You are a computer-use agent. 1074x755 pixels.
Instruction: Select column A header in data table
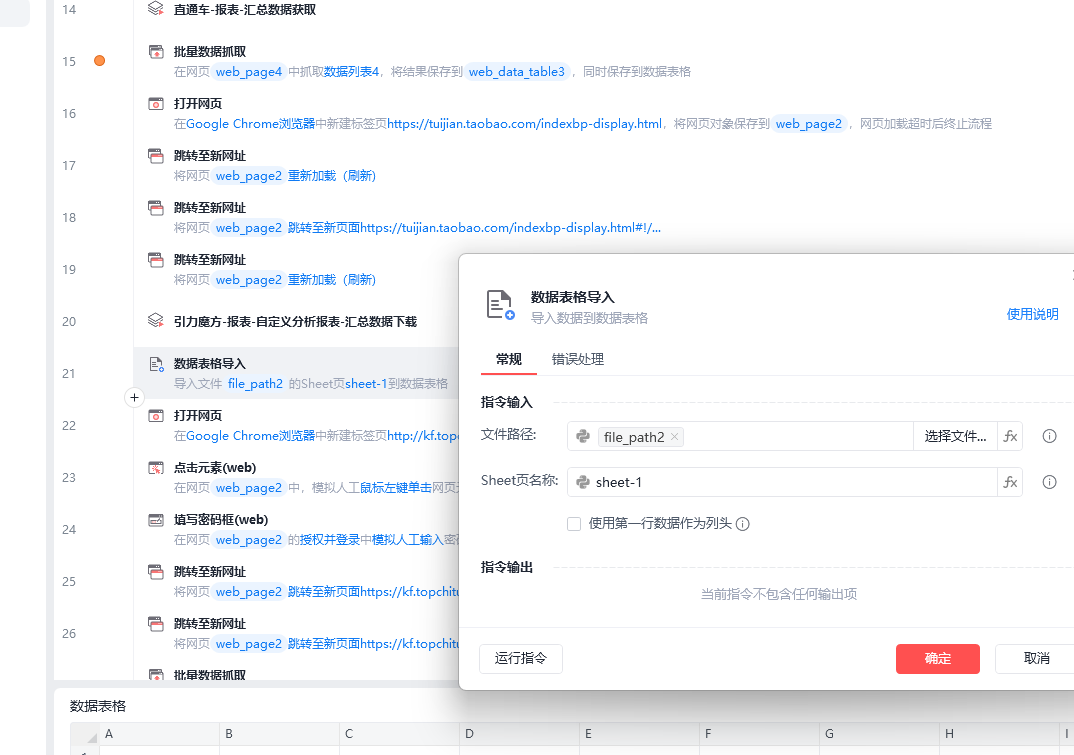160,734
